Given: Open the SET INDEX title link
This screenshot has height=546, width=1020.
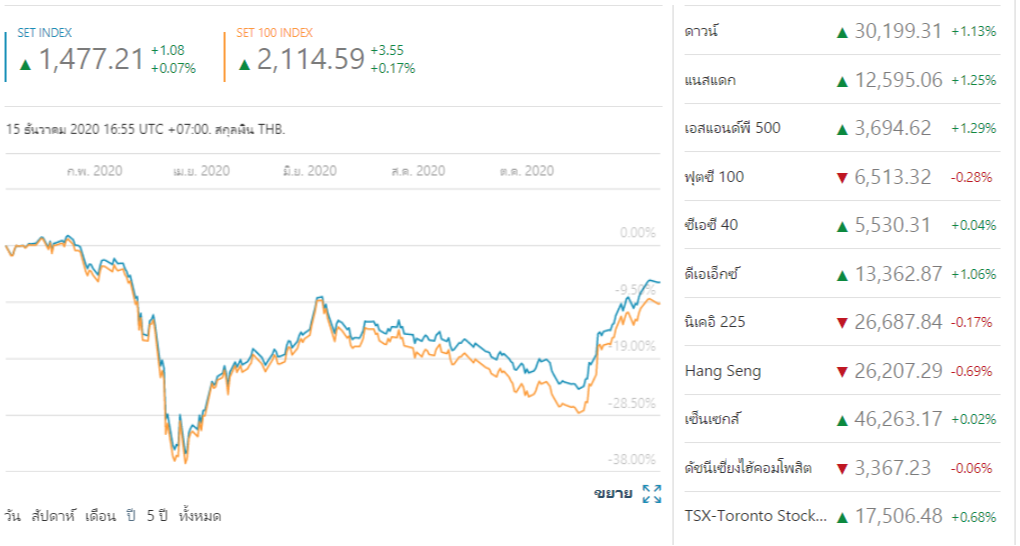Looking at the screenshot, I should point(45,33).
